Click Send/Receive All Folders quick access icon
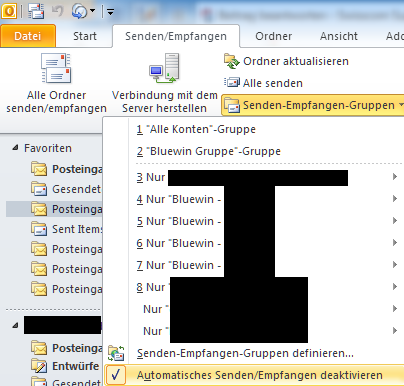 [36, 12]
